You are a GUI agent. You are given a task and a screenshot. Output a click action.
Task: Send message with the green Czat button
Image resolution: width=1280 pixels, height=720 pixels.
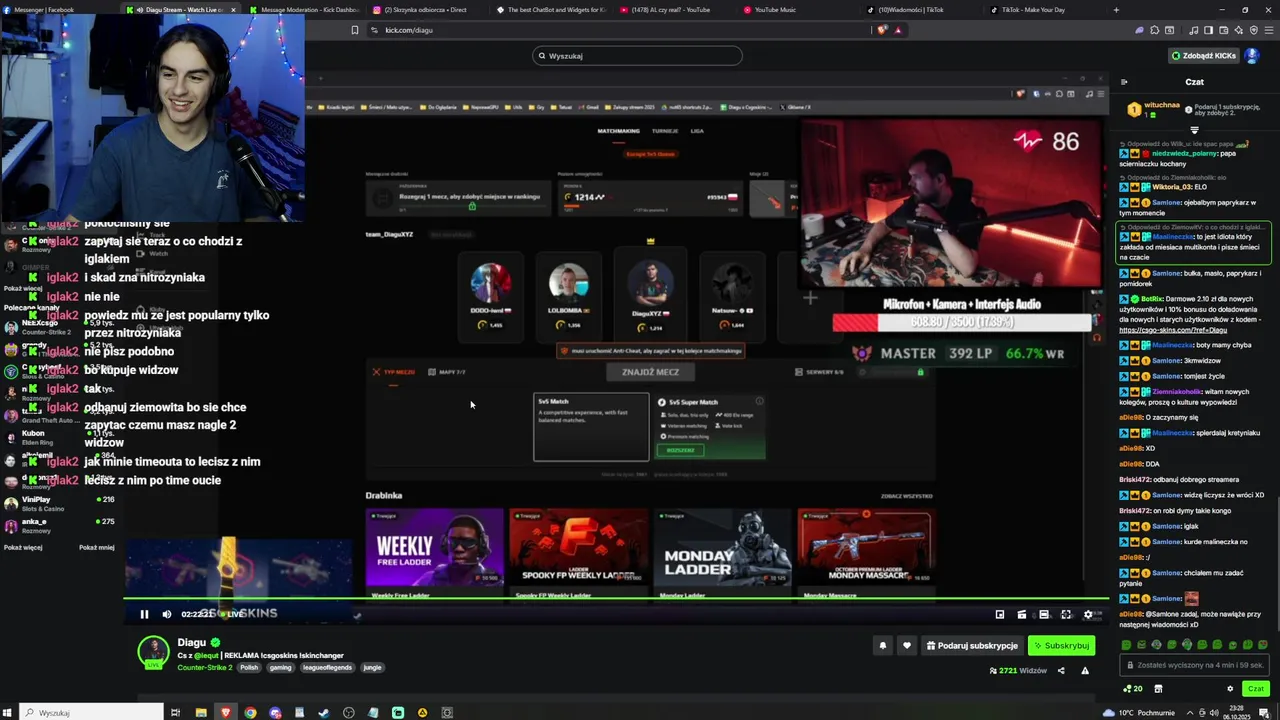1255,689
